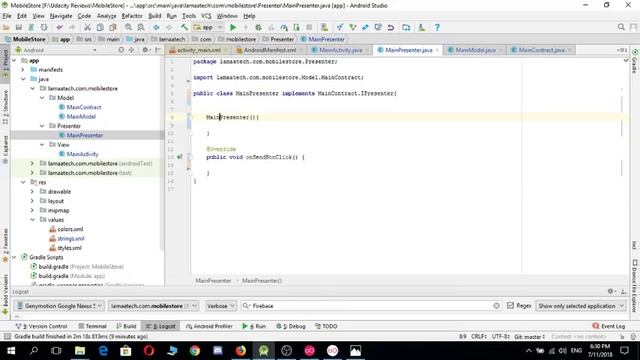Open the TODO tool window
The height and width of the screenshot is (360, 640).
tap(326, 326)
